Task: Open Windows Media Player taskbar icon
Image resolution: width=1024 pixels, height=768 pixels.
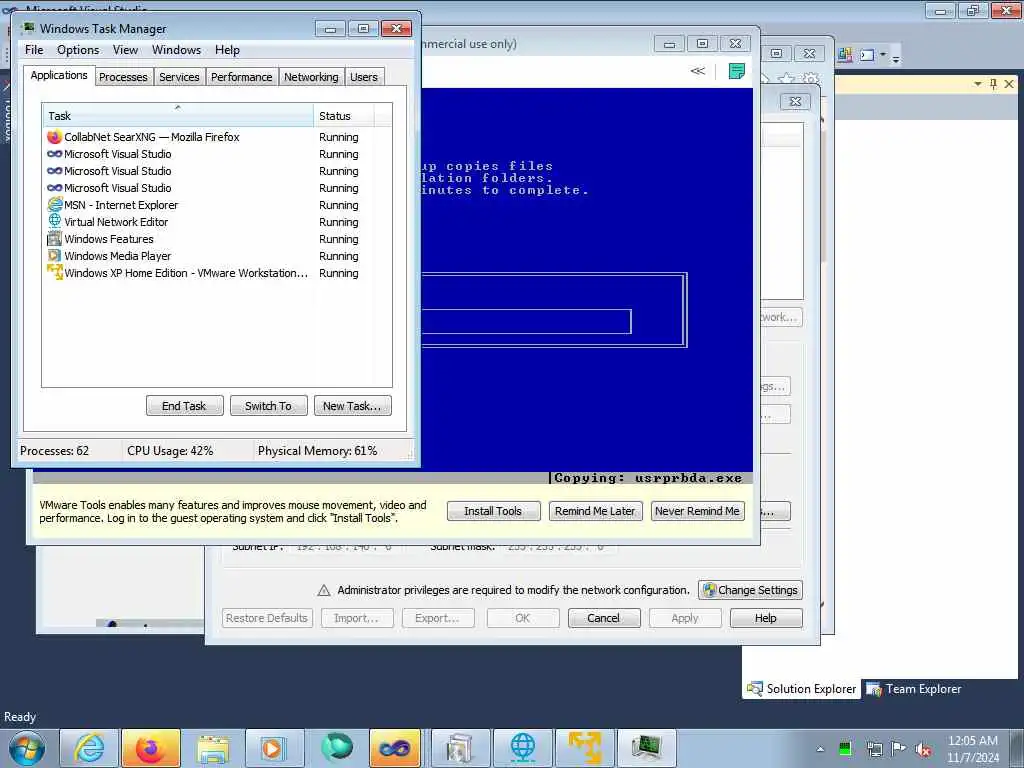Action: click(x=274, y=748)
